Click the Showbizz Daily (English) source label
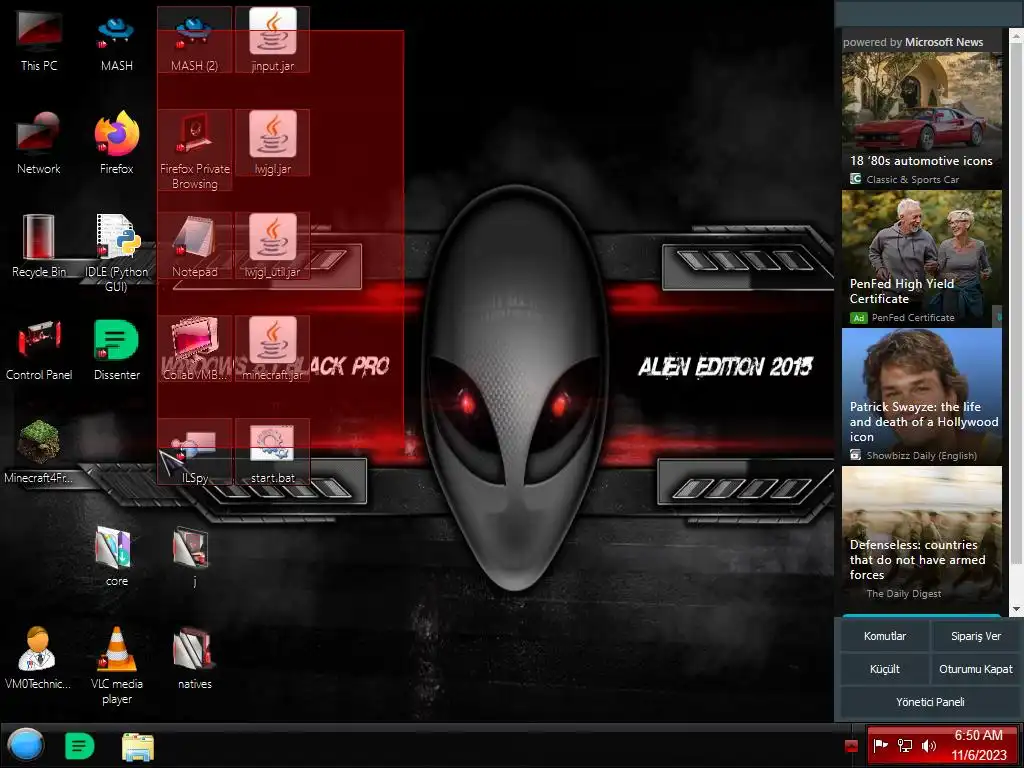This screenshot has width=1024, height=768. click(921, 455)
